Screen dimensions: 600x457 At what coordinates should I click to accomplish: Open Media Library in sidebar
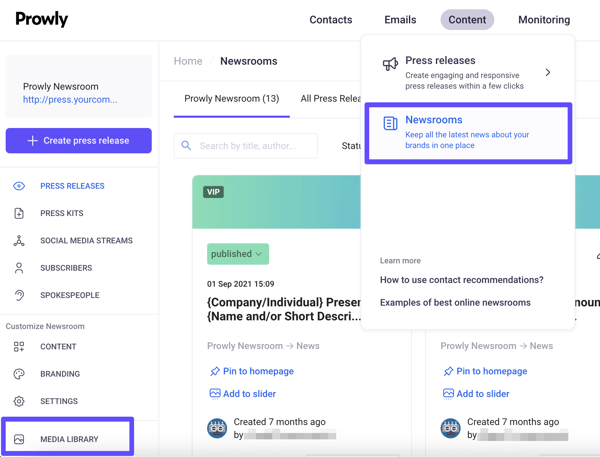pos(69,439)
